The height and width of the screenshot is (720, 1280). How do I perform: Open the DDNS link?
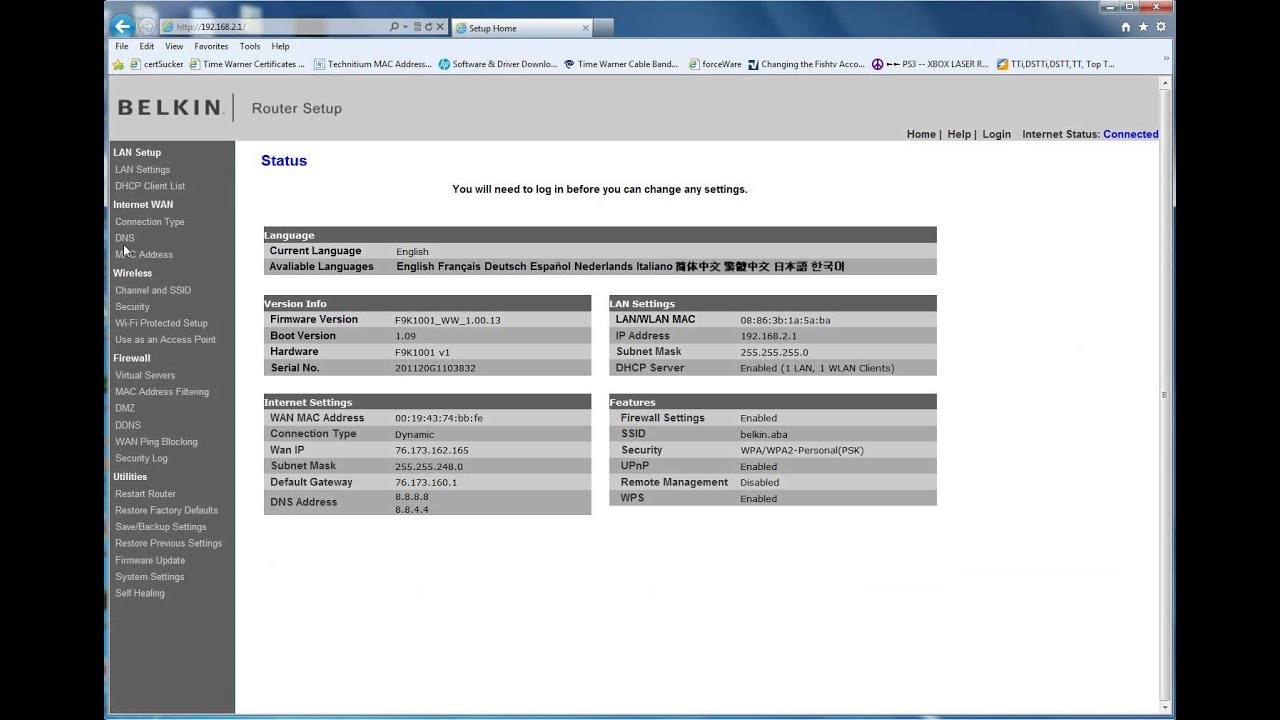(128, 425)
